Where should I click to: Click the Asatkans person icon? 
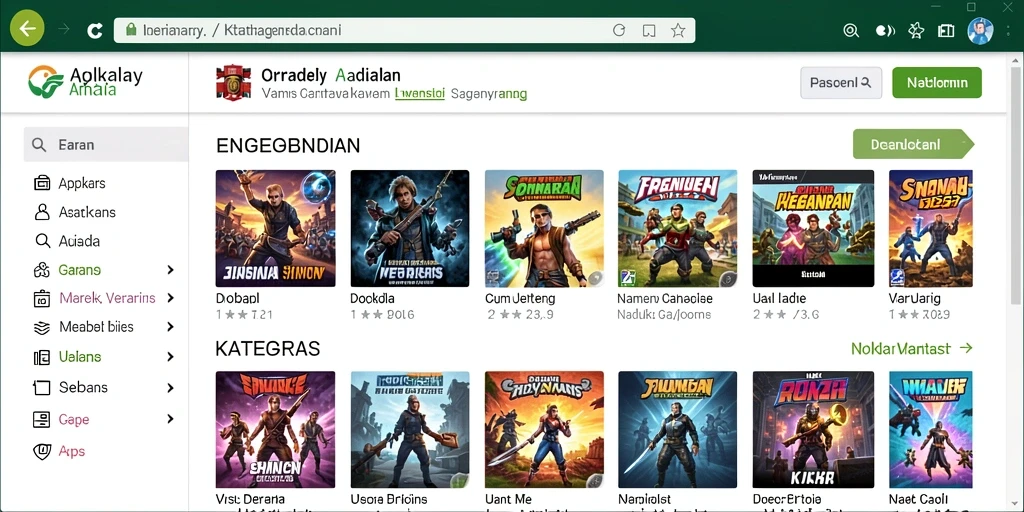42,212
